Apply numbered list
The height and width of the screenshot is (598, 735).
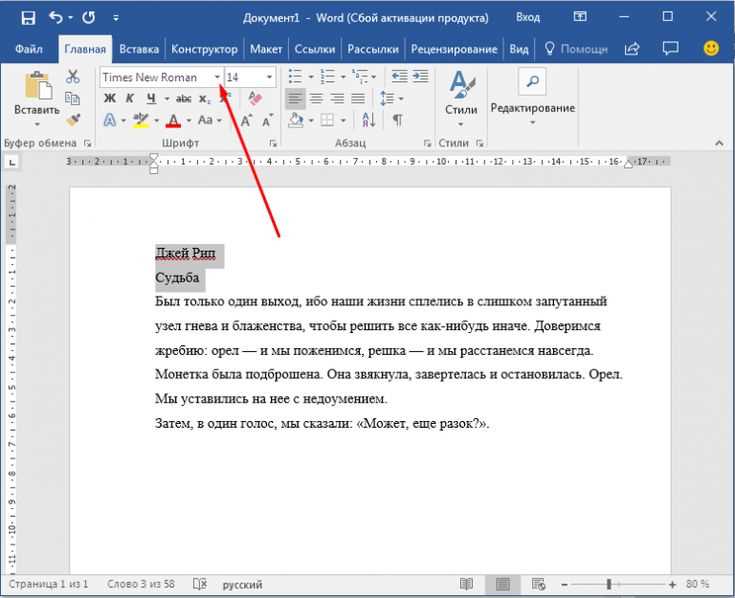327,76
